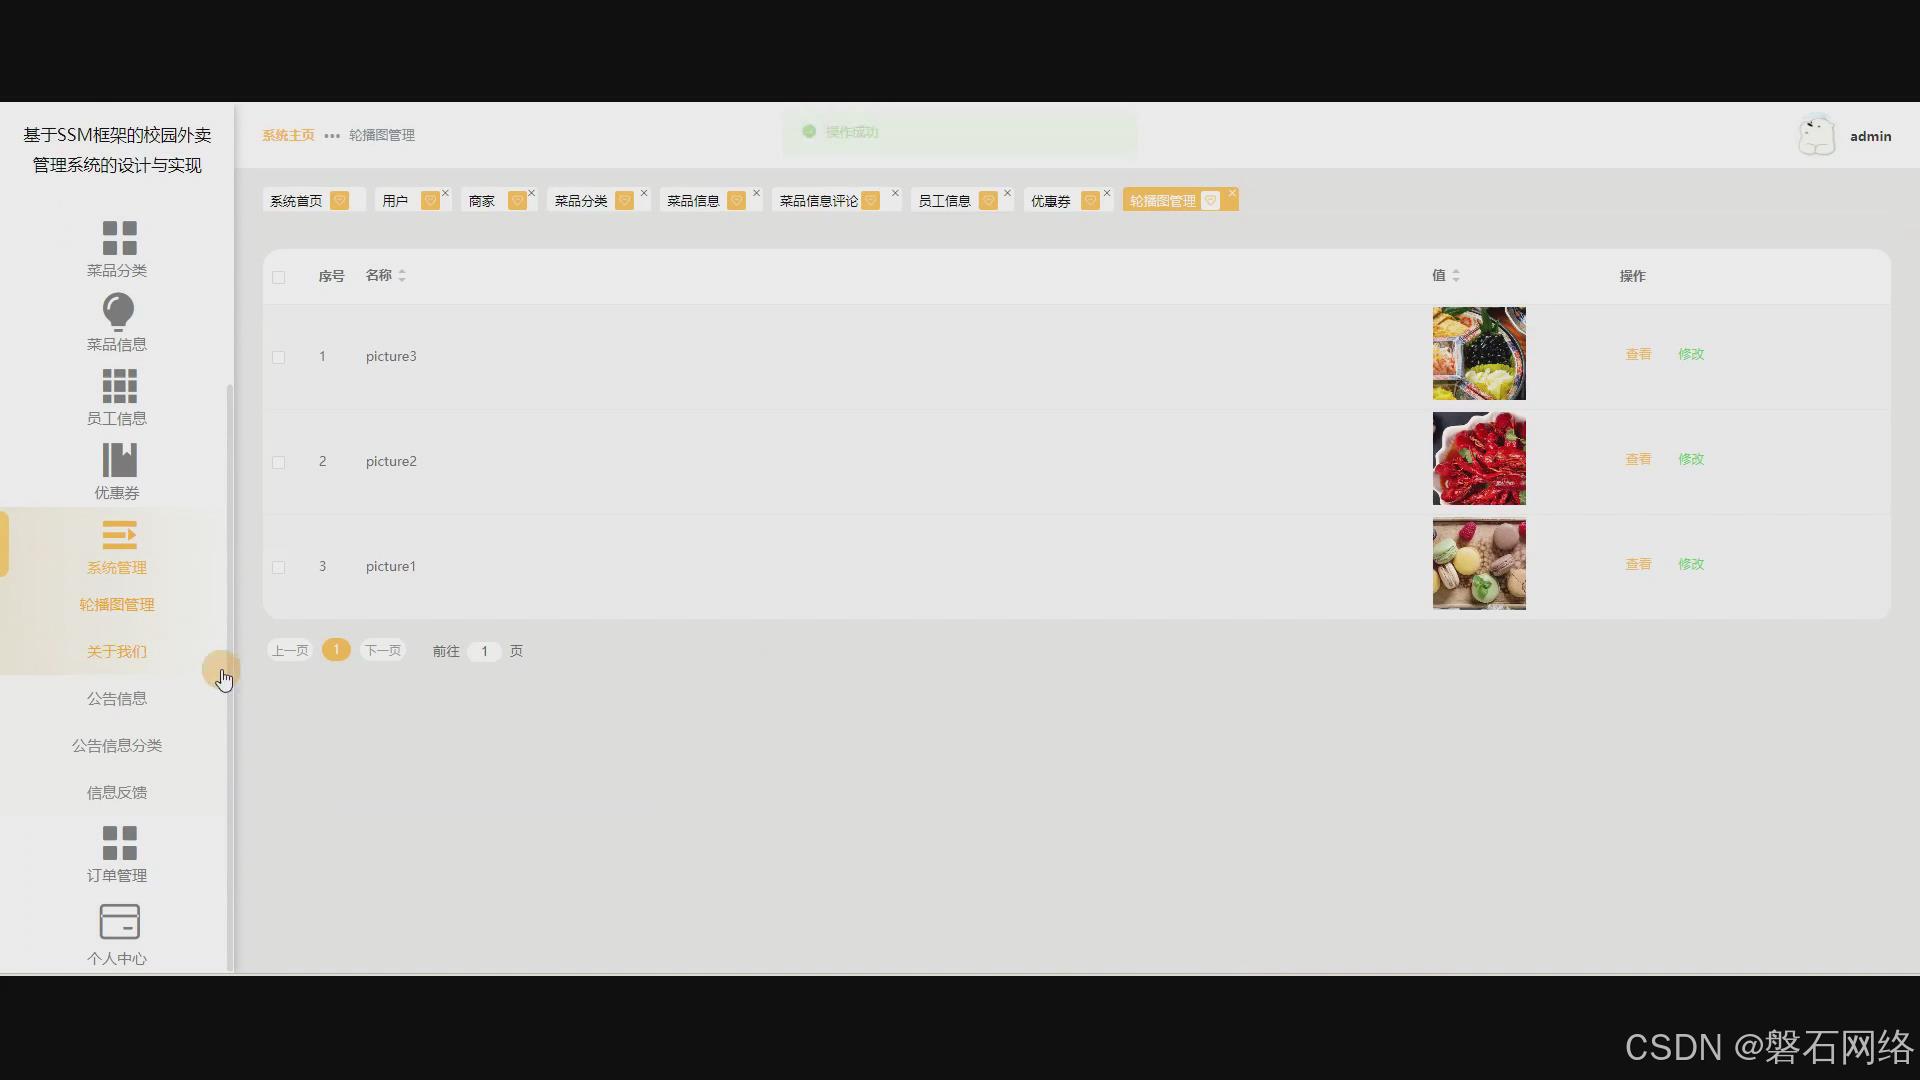Select the 优惠券 bookmark icon
The image size is (1920, 1080).
tap(119, 460)
